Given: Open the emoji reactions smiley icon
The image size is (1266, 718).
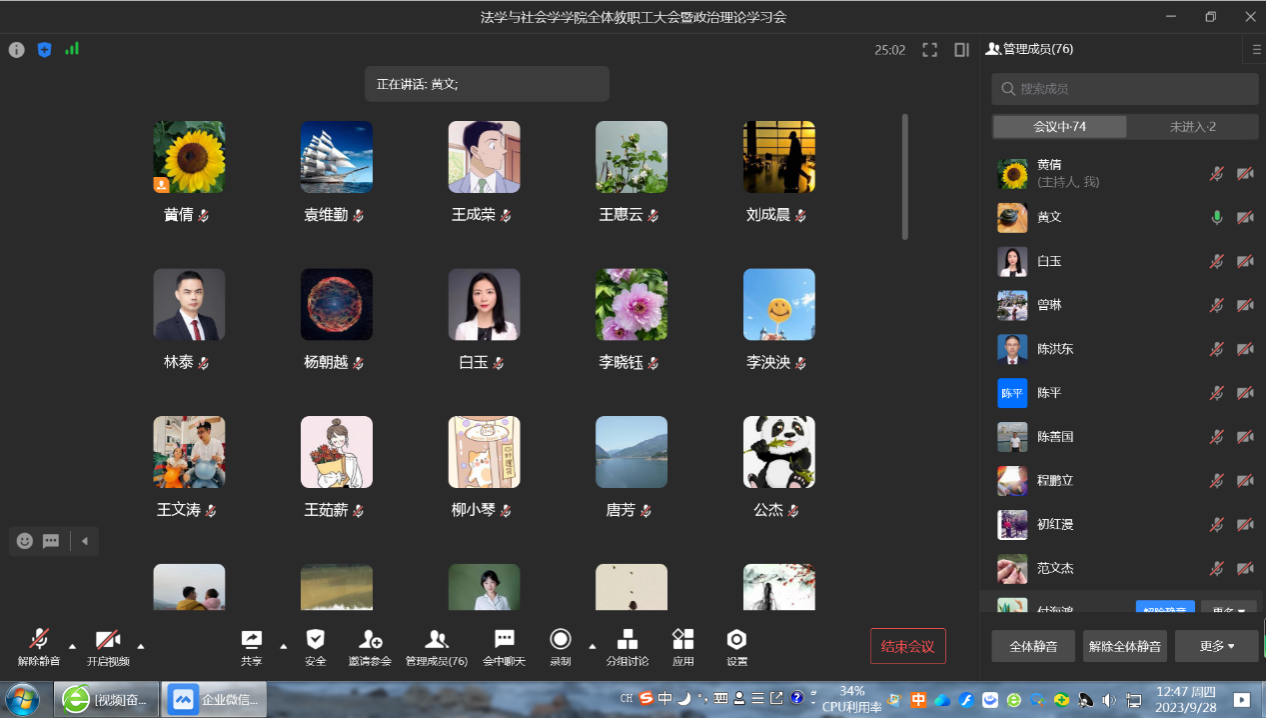Looking at the screenshot, I should pos(25,541).
